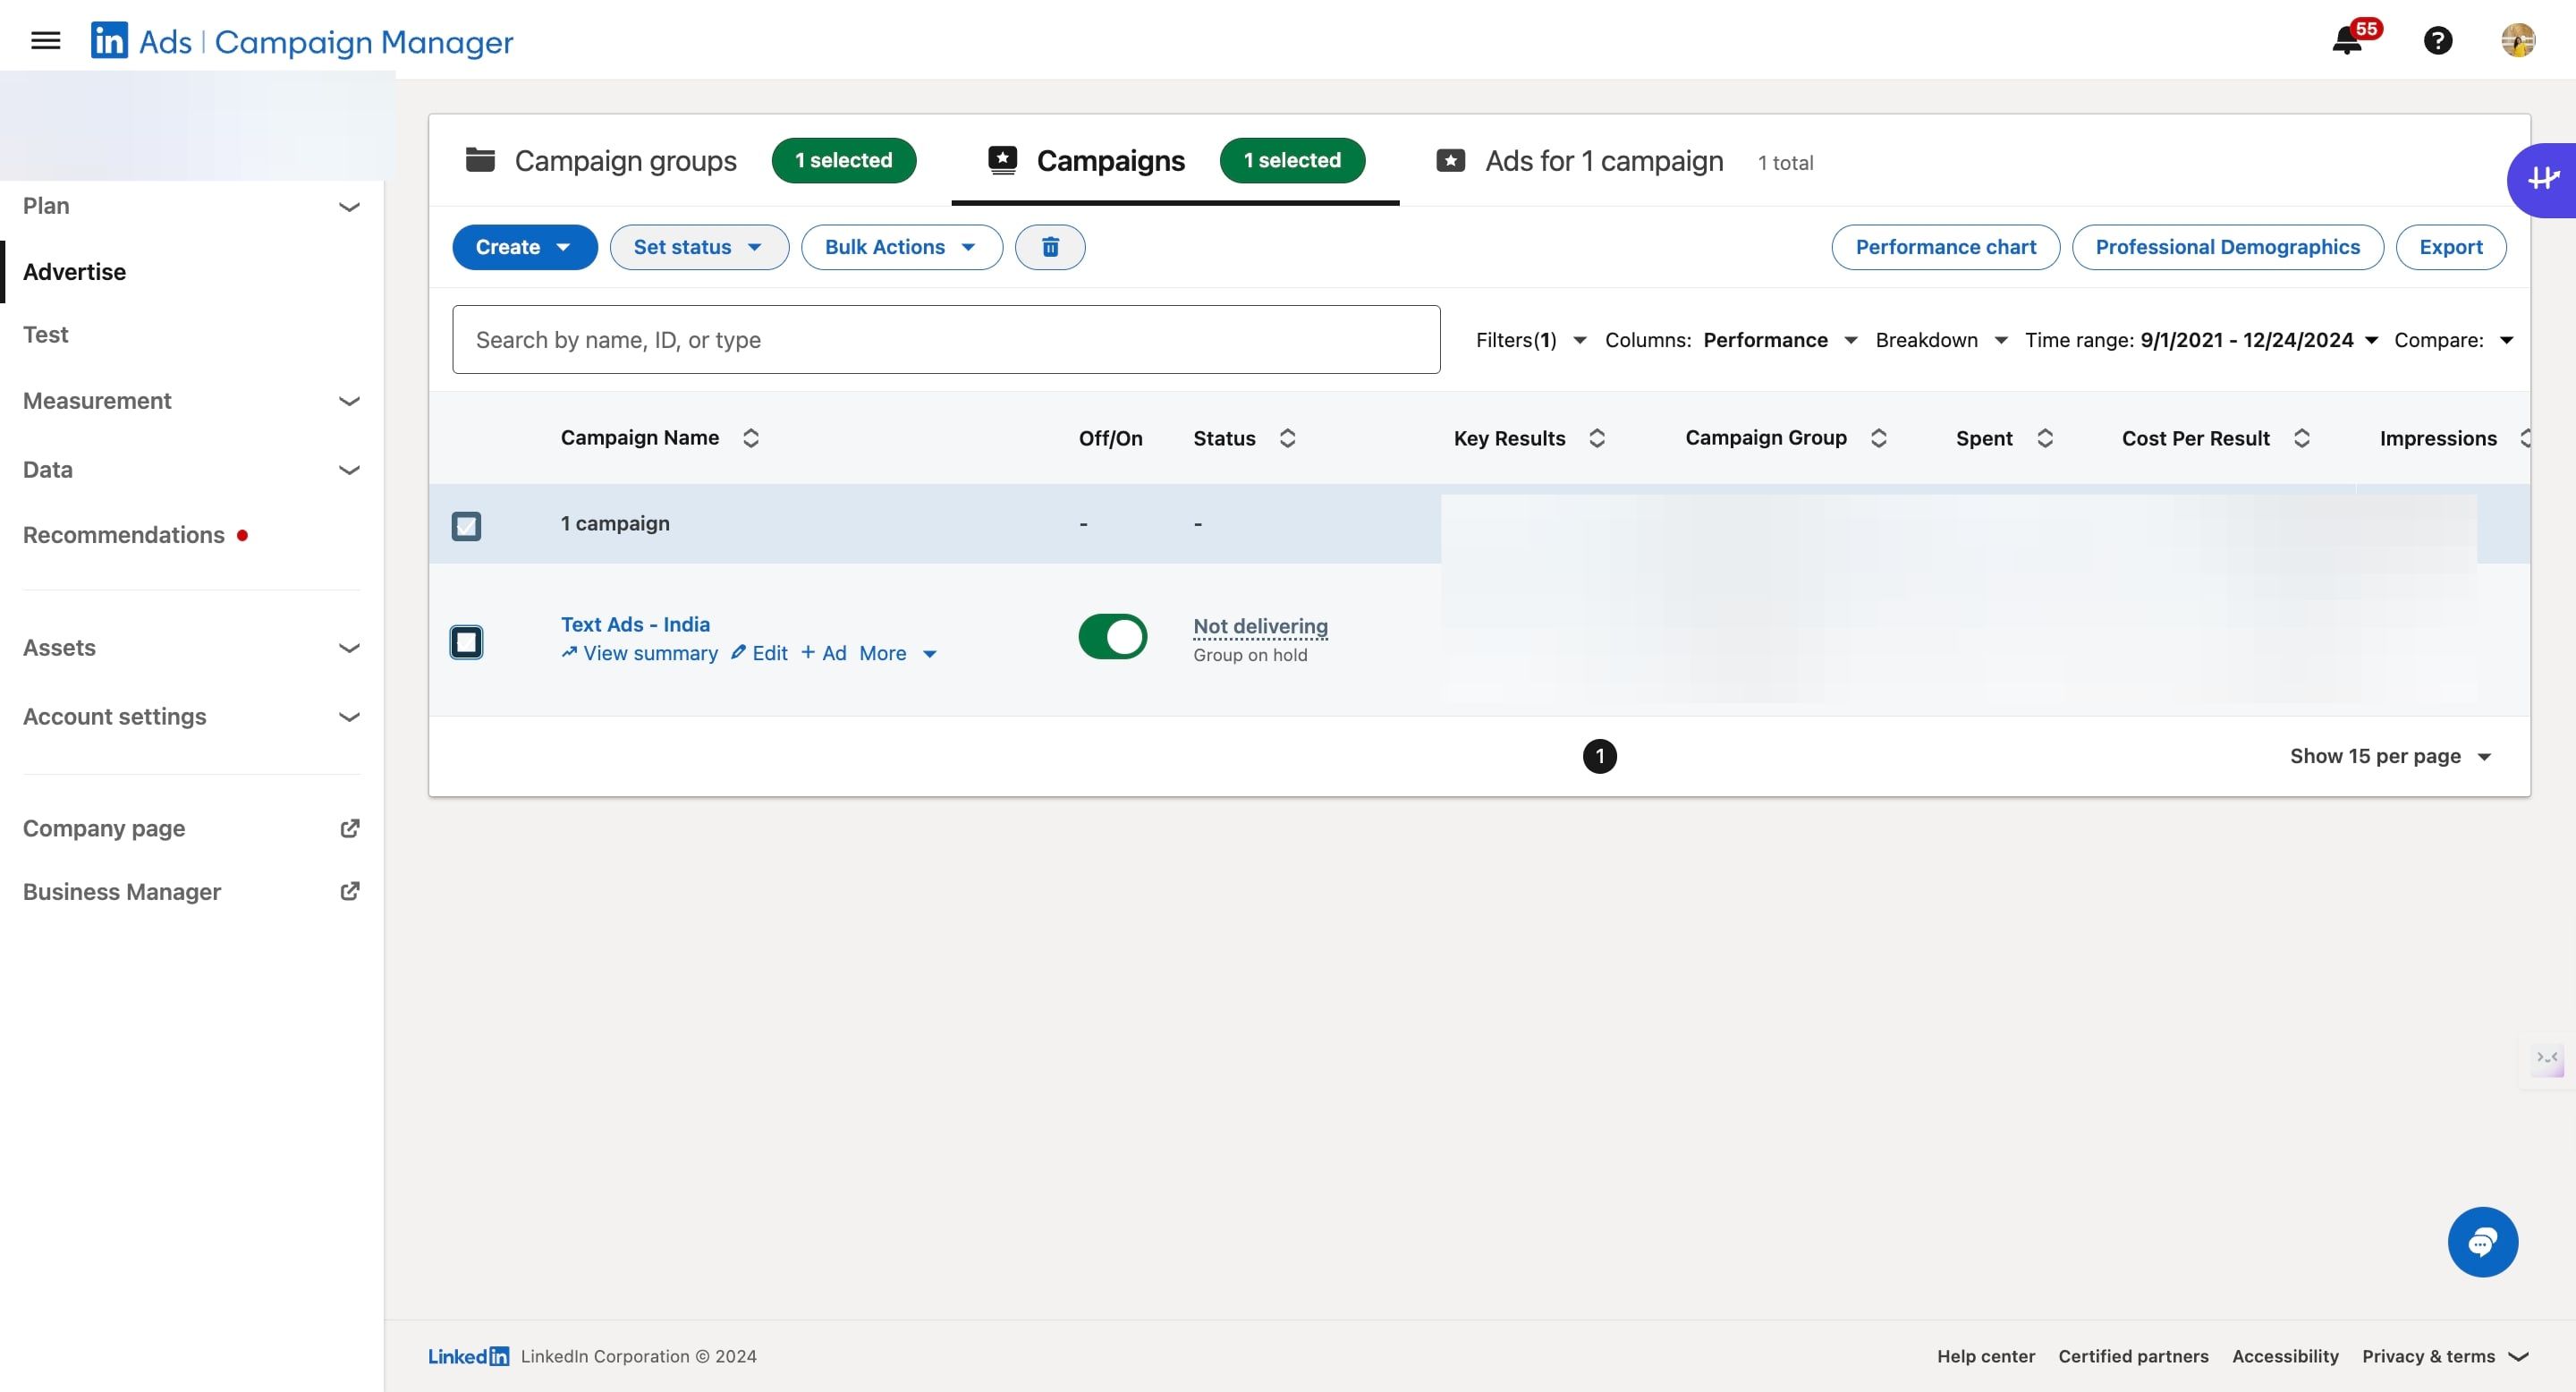Switch to Ads for 1 campaign tab
The image size is (2576, 1392).
[x=1603, y=161]
